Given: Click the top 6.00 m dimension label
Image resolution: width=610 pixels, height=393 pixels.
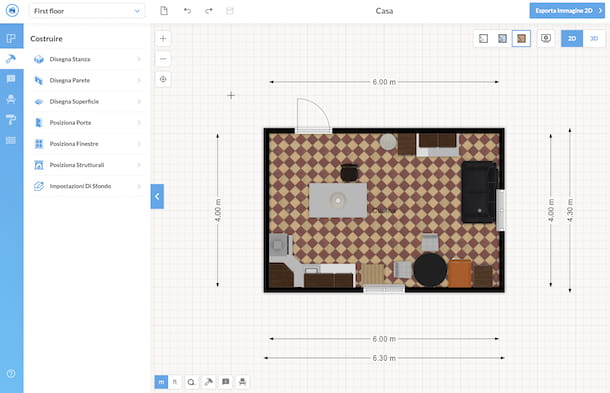Looking at the screenshot, I should [384, 82].
